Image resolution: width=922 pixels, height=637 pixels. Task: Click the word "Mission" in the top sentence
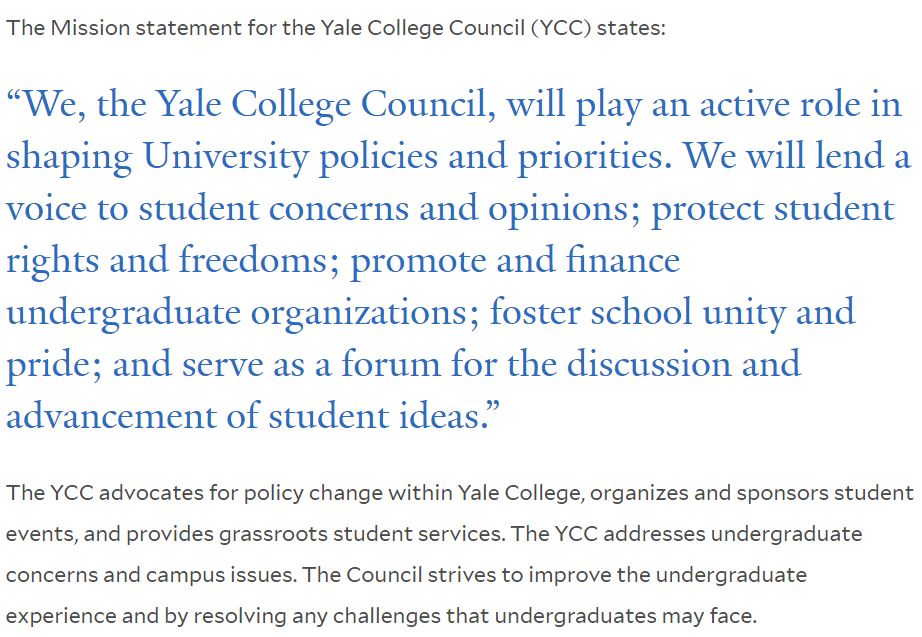click(90, 28)
